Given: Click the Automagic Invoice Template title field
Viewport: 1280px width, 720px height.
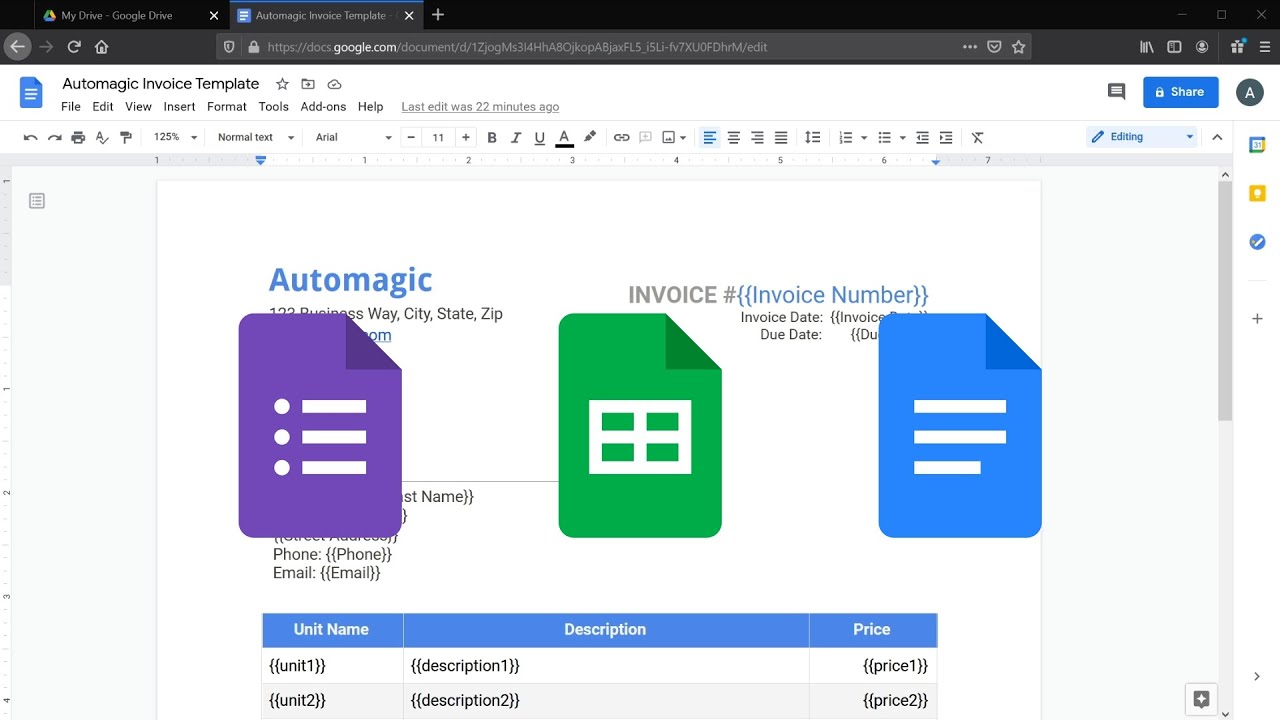Looking at the screenshot, I should click(161, 84).
